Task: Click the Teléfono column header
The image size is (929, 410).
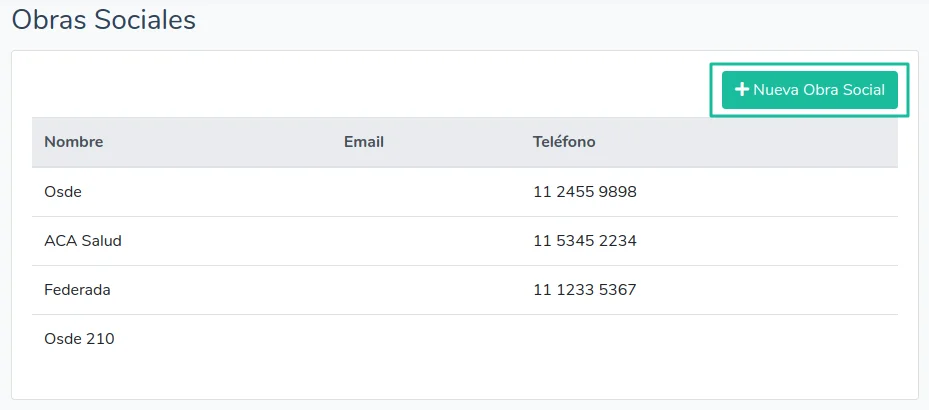Action: [x=564, y=142]
